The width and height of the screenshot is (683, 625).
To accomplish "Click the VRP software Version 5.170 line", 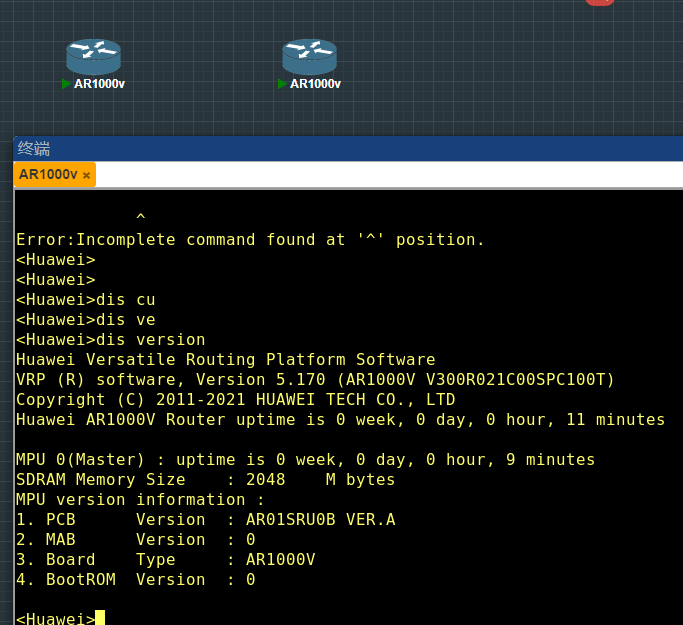I will (x=315, y=380).
